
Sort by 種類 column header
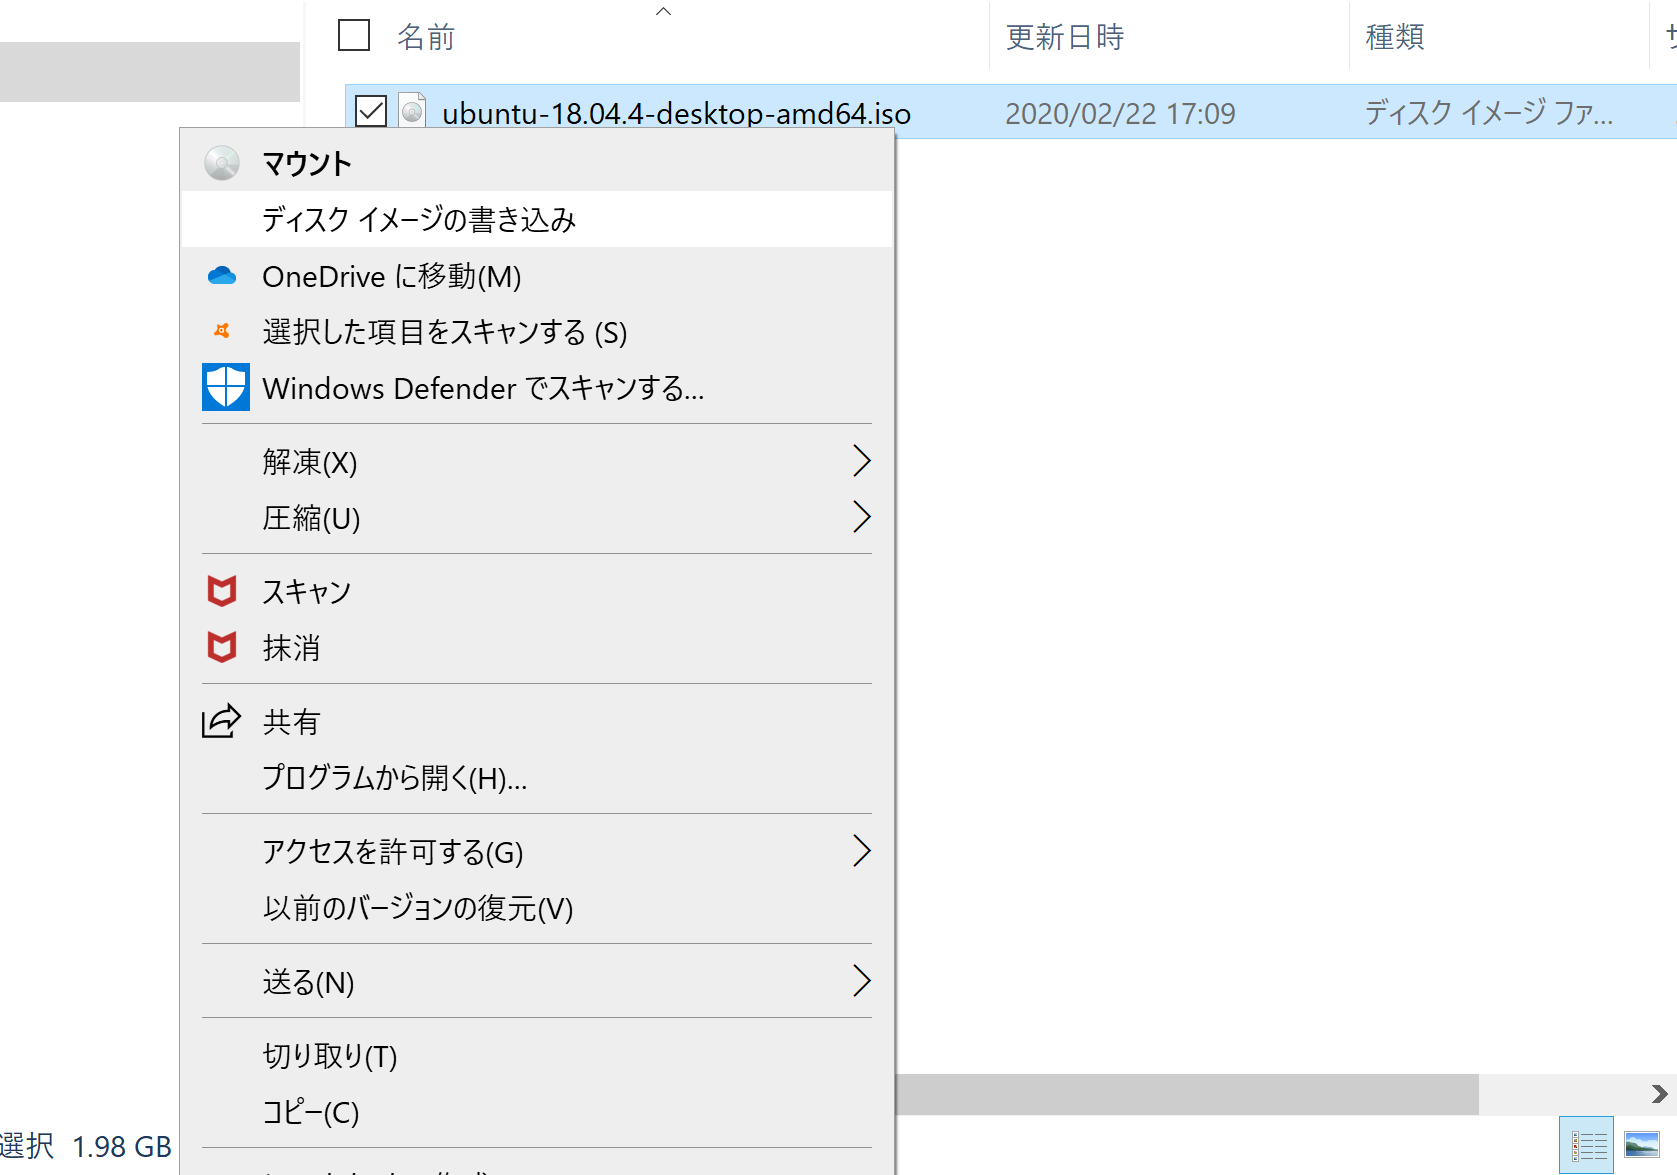[x=1395, y=37]
